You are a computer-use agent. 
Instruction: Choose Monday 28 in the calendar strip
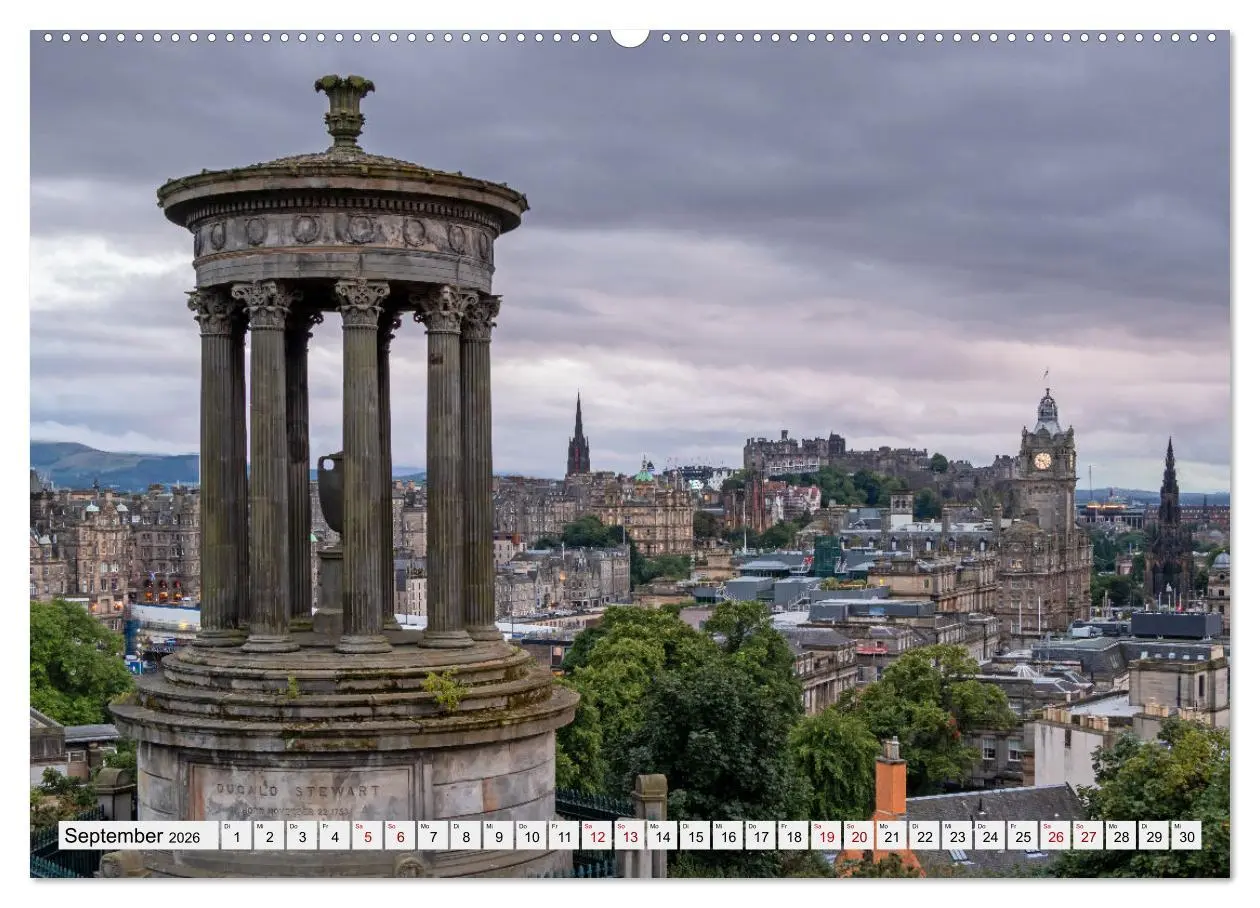click(x=1121, y=836)
